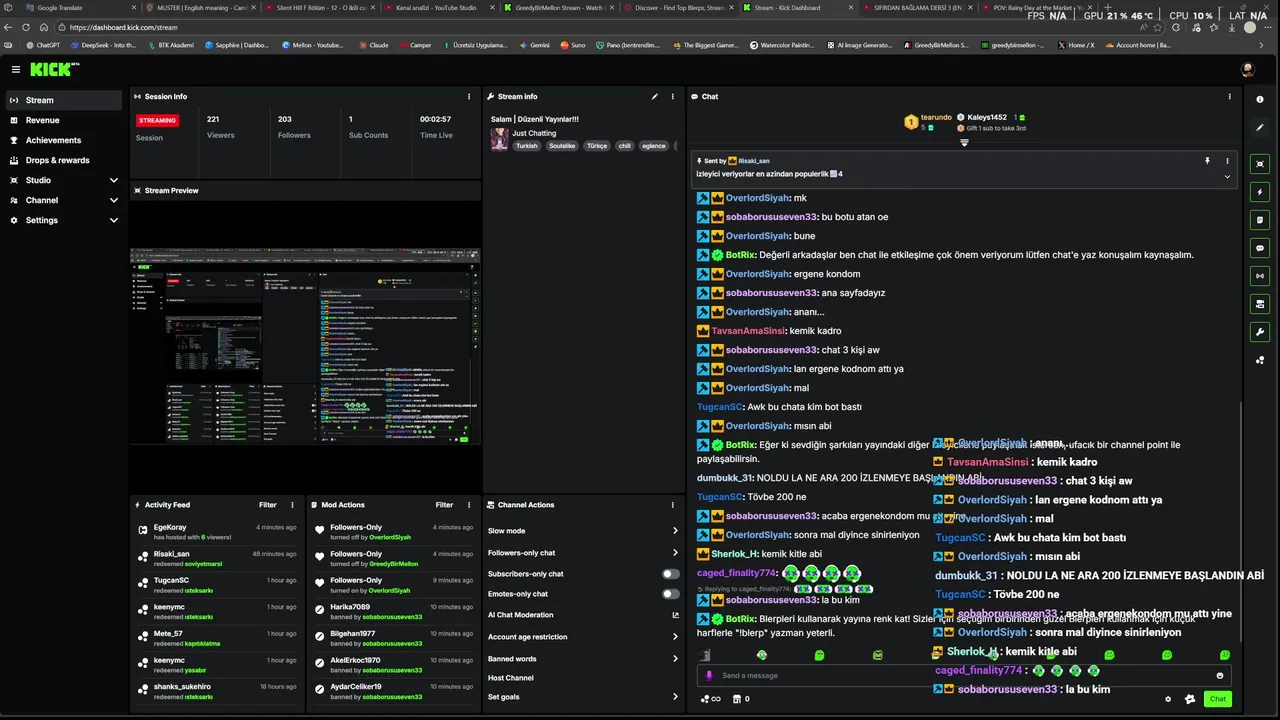
Task: Unpin the pinned chat message
Action: (x=1207, y=160)
